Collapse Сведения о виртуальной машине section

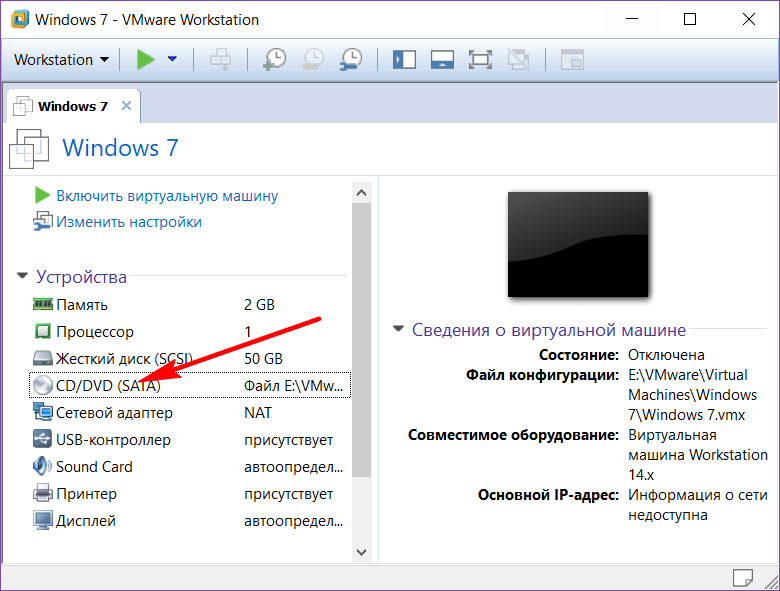click(x=398, y=329)
